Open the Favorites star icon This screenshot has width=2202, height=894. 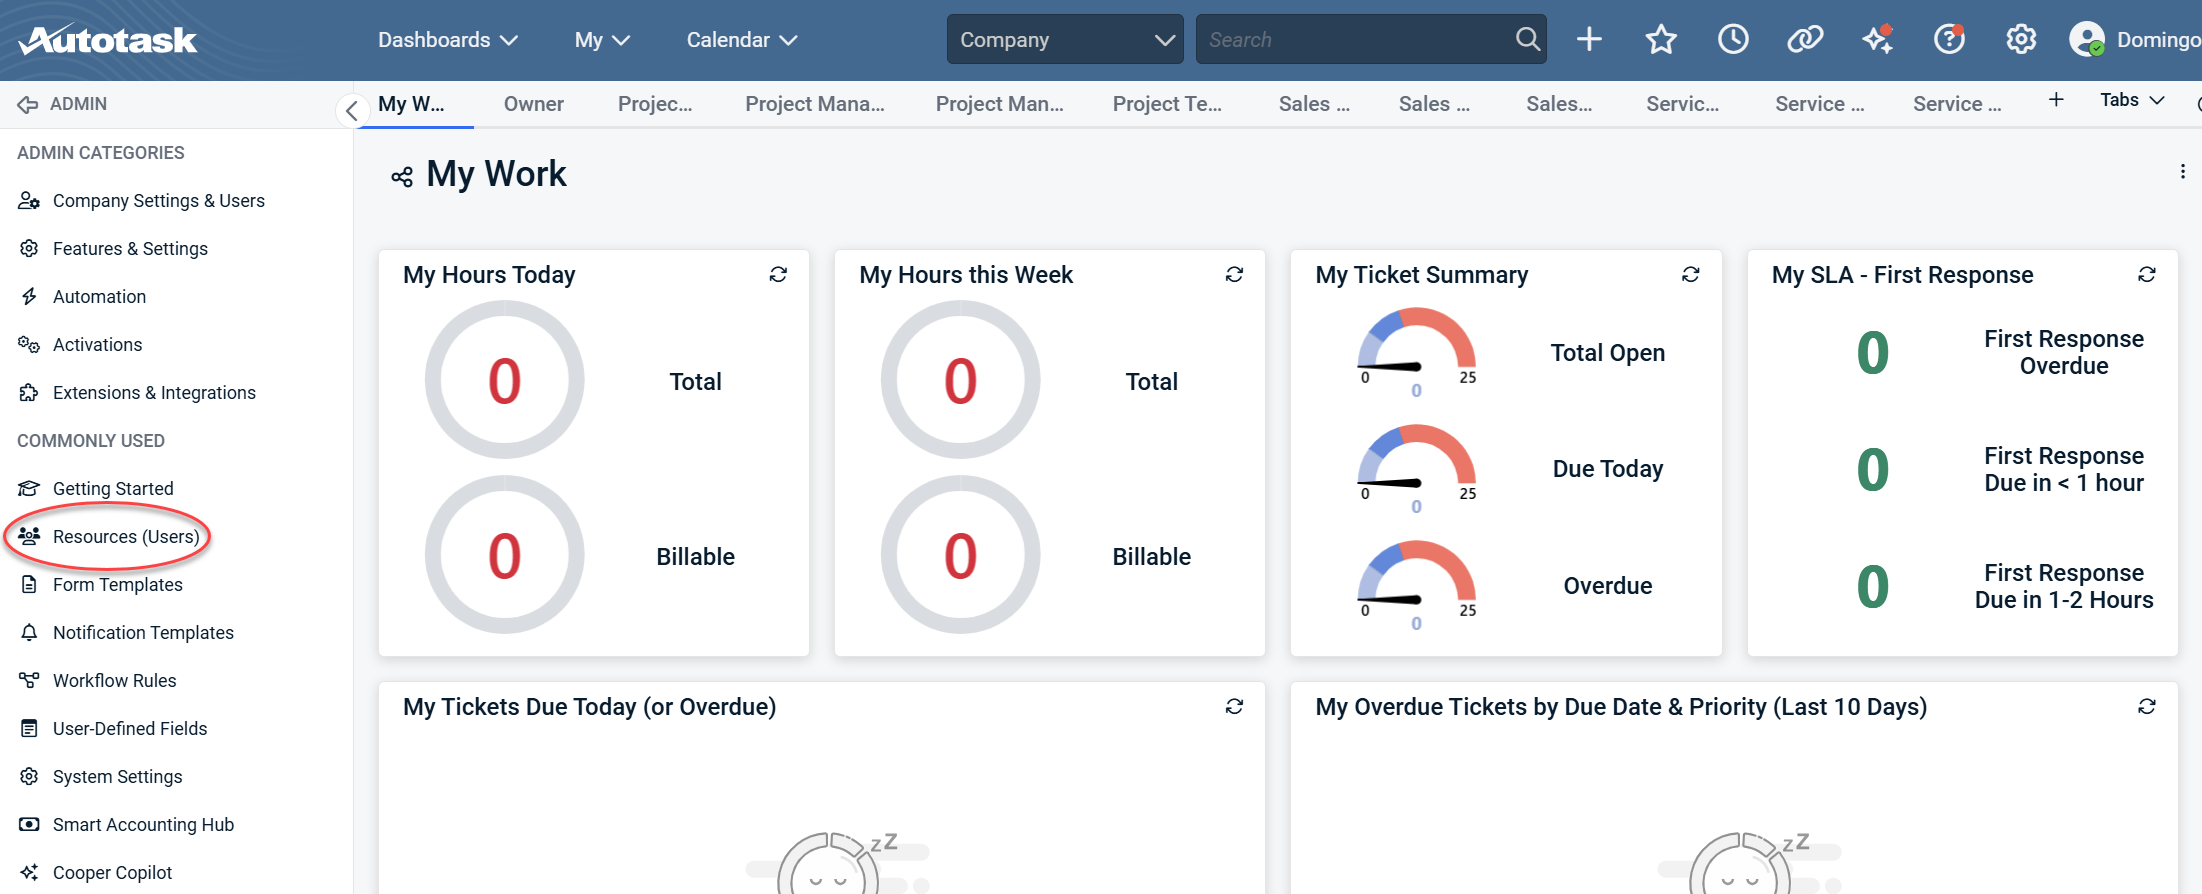[x=1661, y=40]
